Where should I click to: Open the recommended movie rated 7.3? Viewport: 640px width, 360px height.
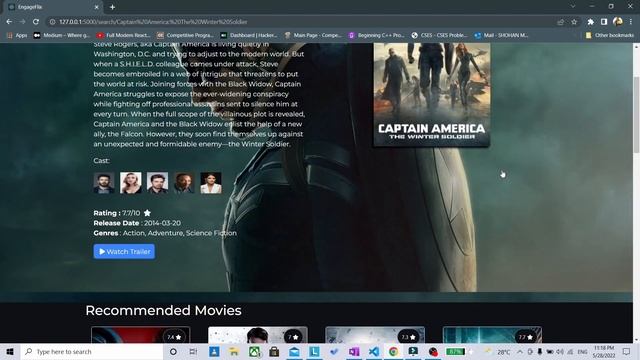(375, 335)
